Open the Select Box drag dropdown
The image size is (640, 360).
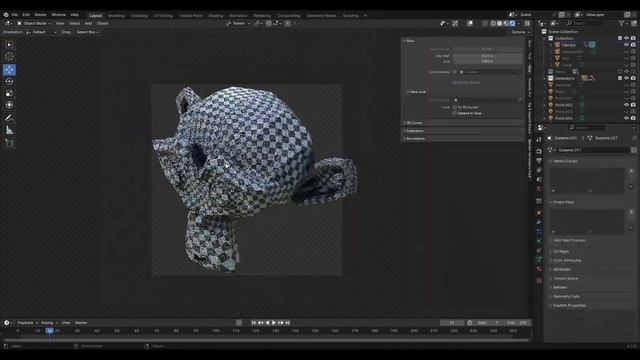tap(87, 32)
